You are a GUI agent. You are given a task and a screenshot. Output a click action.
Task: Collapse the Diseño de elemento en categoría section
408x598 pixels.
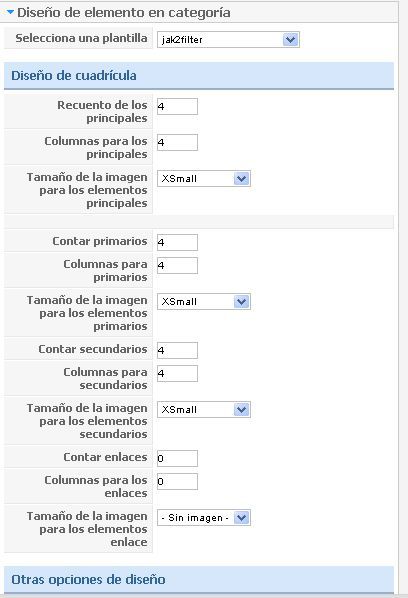10,12
